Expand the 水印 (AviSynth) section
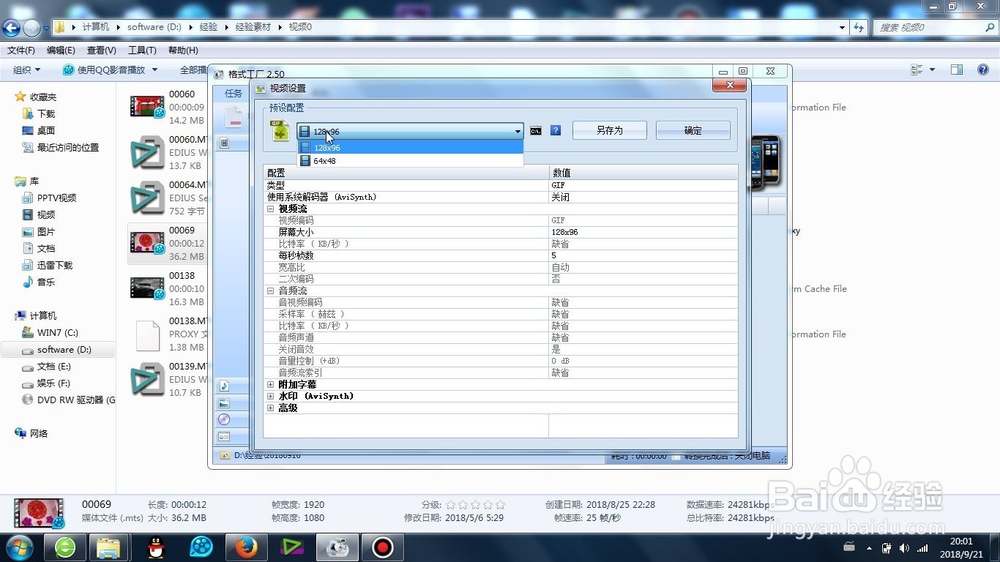This screenshot has width=1000, height=562. [270, 396]
